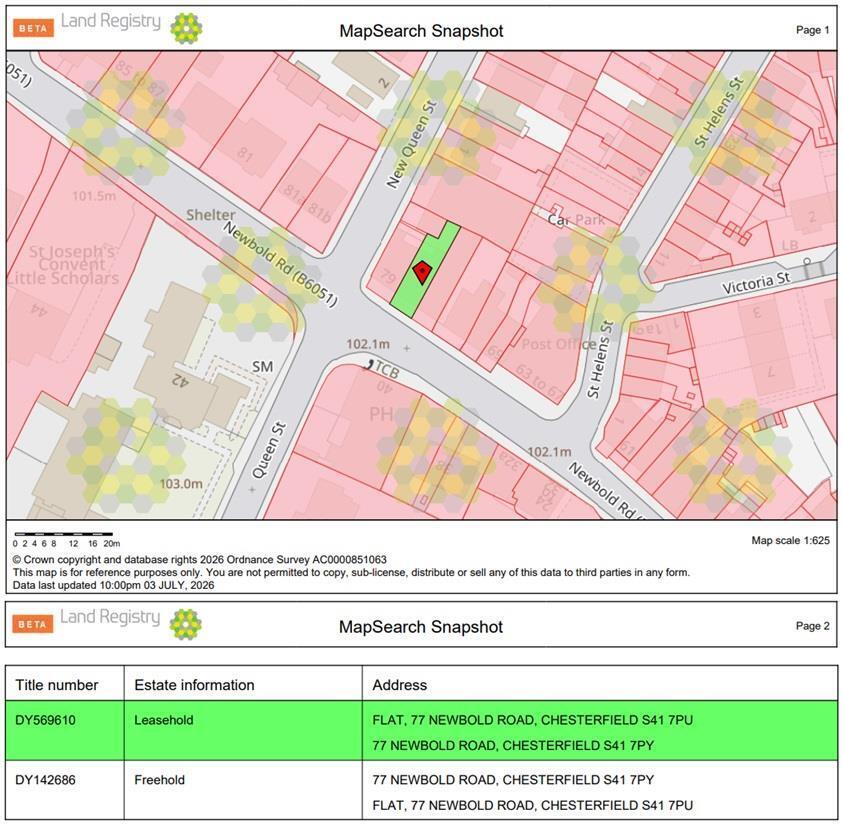Click the 'Shelter' map label
Screen dimensions: 843x827
(x=211, y=215)
